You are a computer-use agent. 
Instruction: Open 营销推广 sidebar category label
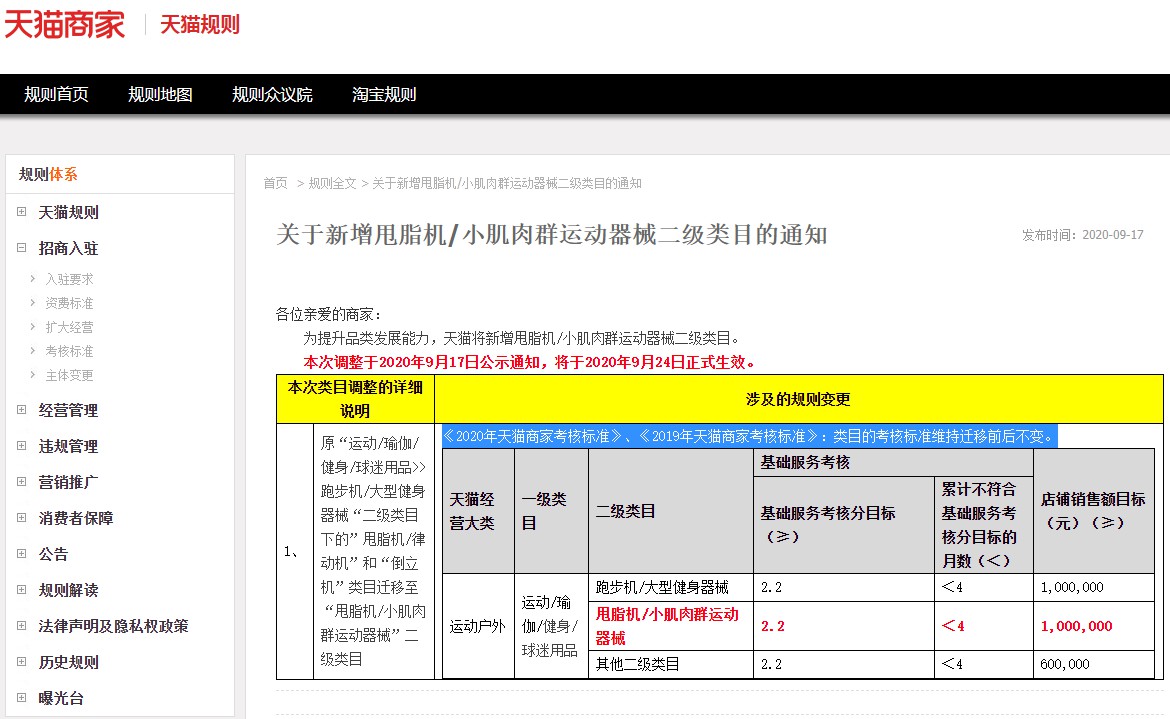click(x=69, y=482)
